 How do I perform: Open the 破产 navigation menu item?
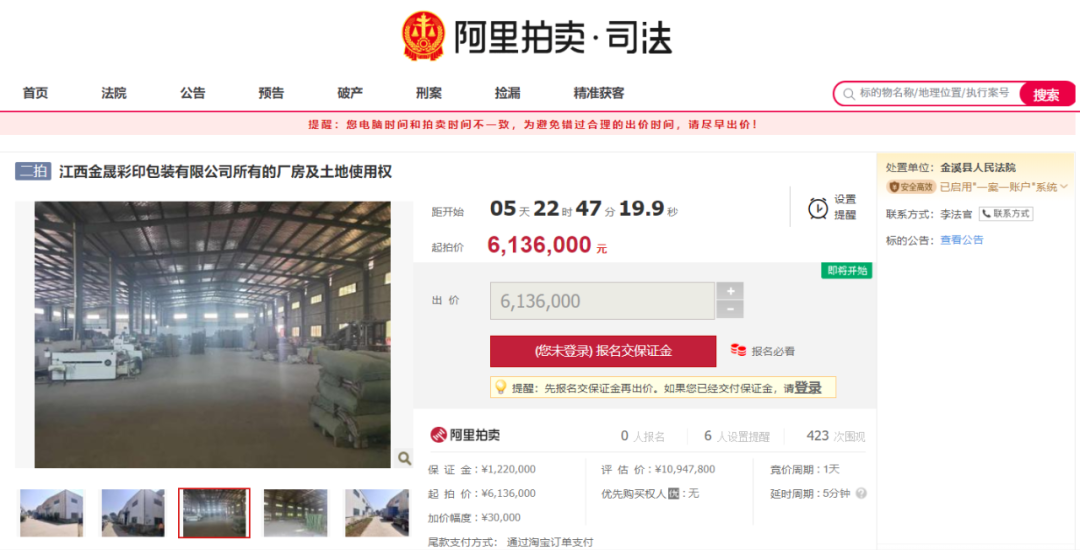(350, 93)
